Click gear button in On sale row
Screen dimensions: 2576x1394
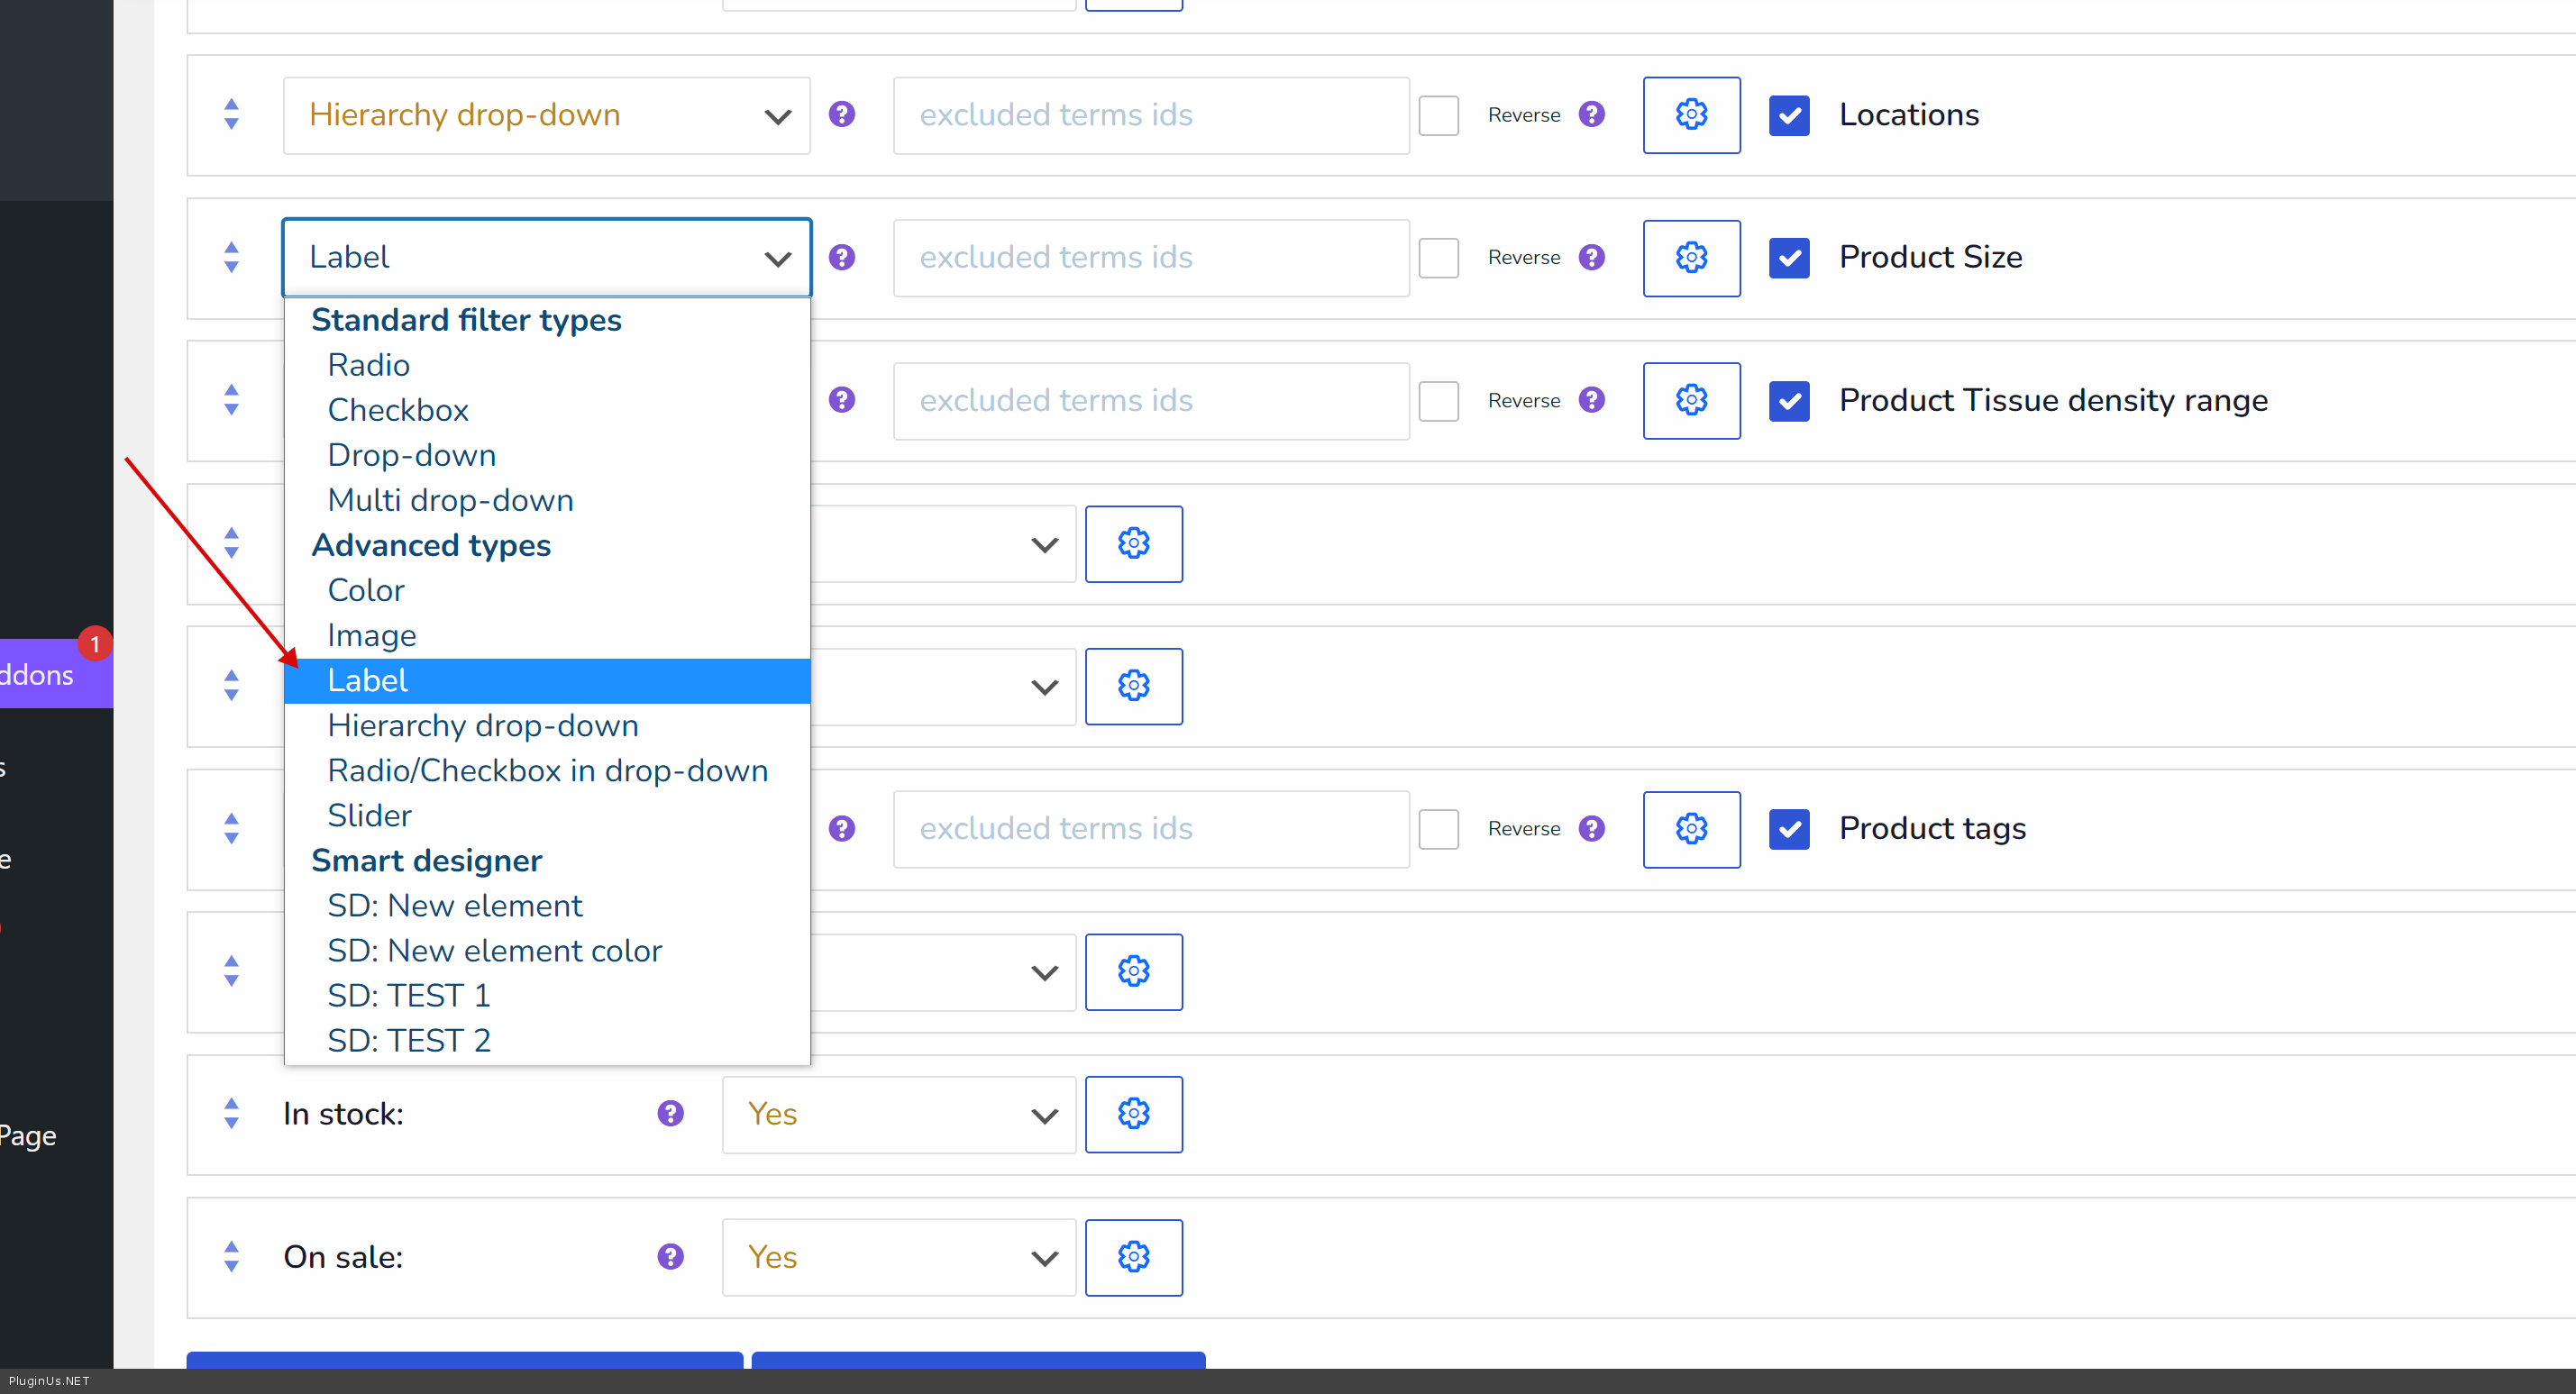[1133, 1257]
